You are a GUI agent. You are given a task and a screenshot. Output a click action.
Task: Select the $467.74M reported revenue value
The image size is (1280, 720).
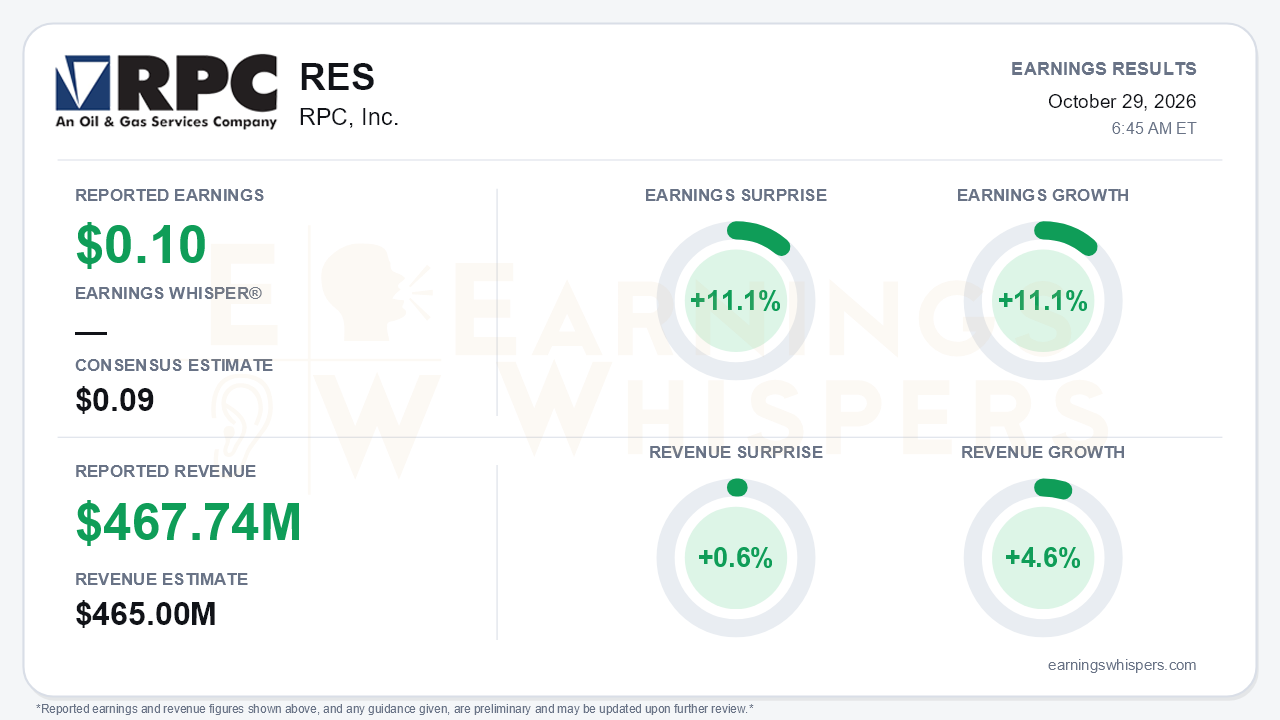pyautogui.click(x=189, y=522)
